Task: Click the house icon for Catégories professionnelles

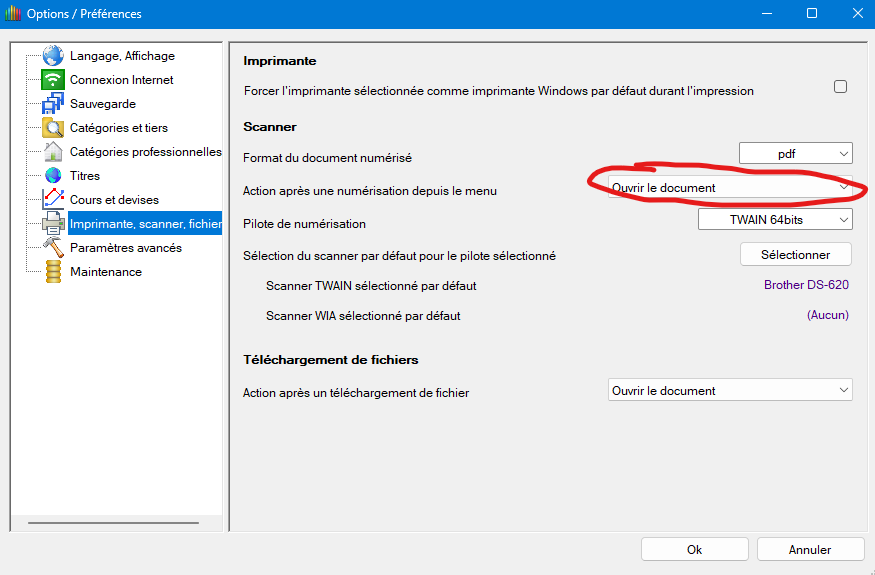Action: [x=53, y=152]
